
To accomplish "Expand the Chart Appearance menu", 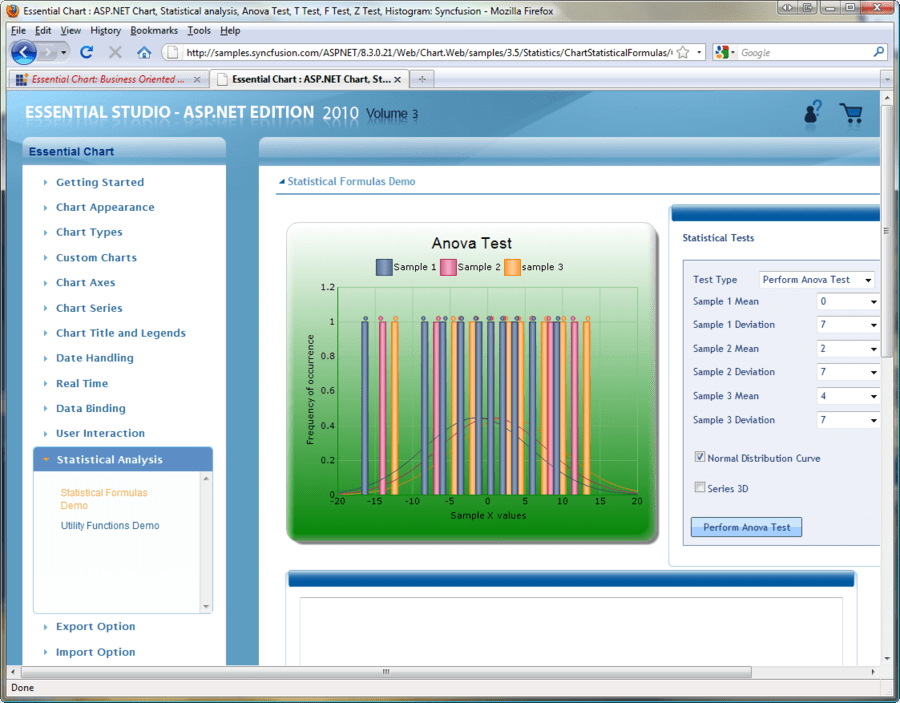I will 105,207.
